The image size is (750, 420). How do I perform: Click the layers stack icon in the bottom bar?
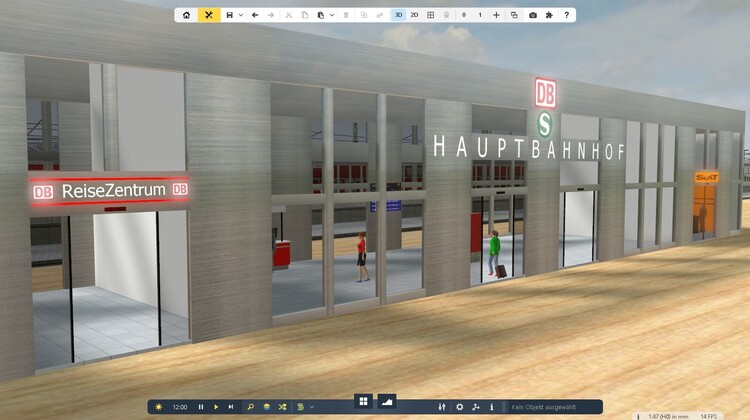click(266, 407)
